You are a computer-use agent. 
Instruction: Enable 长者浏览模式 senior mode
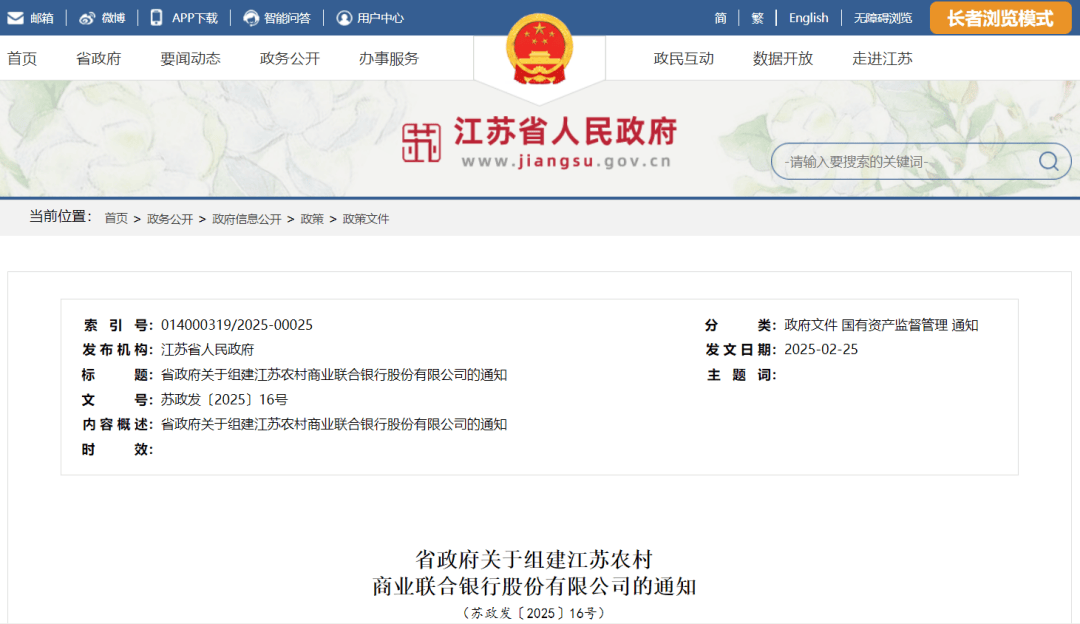pos(1000,18)
